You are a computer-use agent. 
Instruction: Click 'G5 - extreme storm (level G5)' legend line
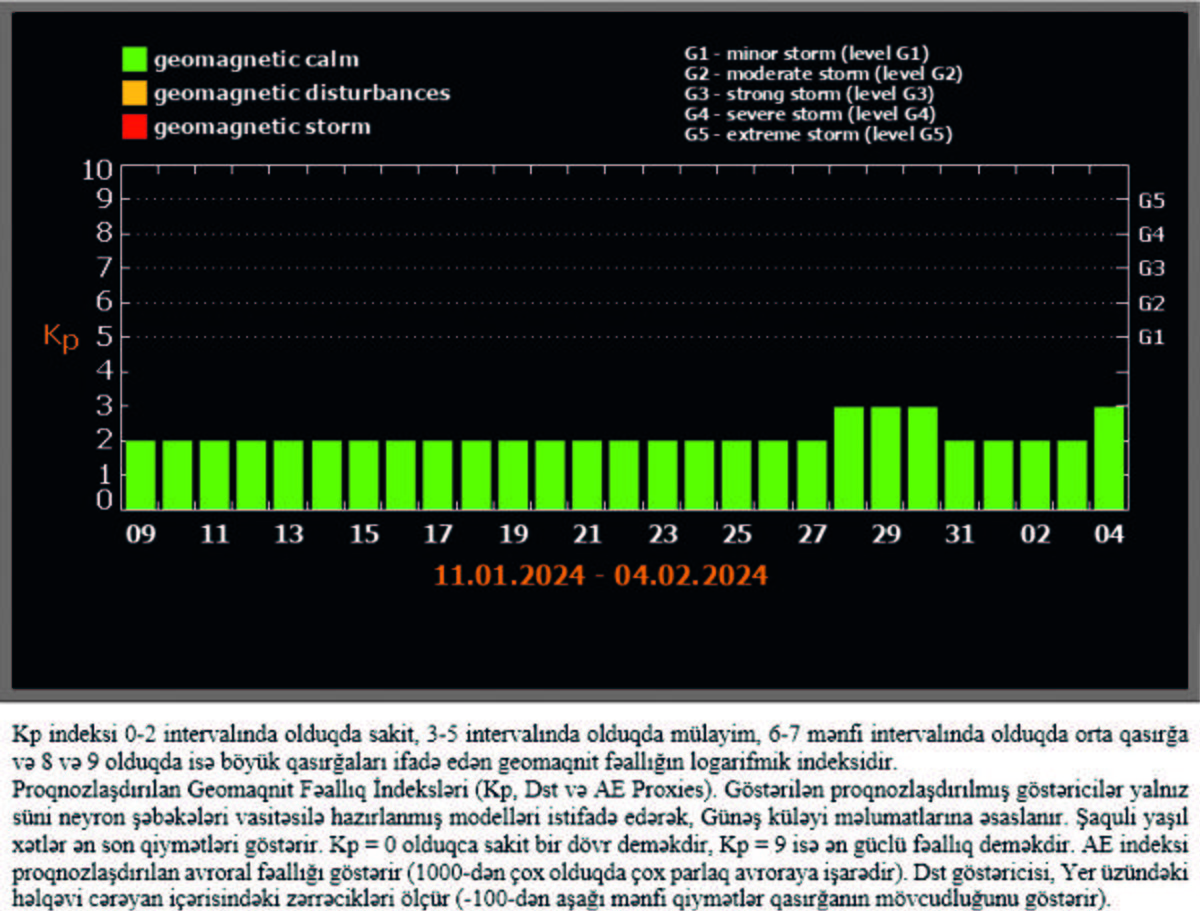[x=819, y=133]
